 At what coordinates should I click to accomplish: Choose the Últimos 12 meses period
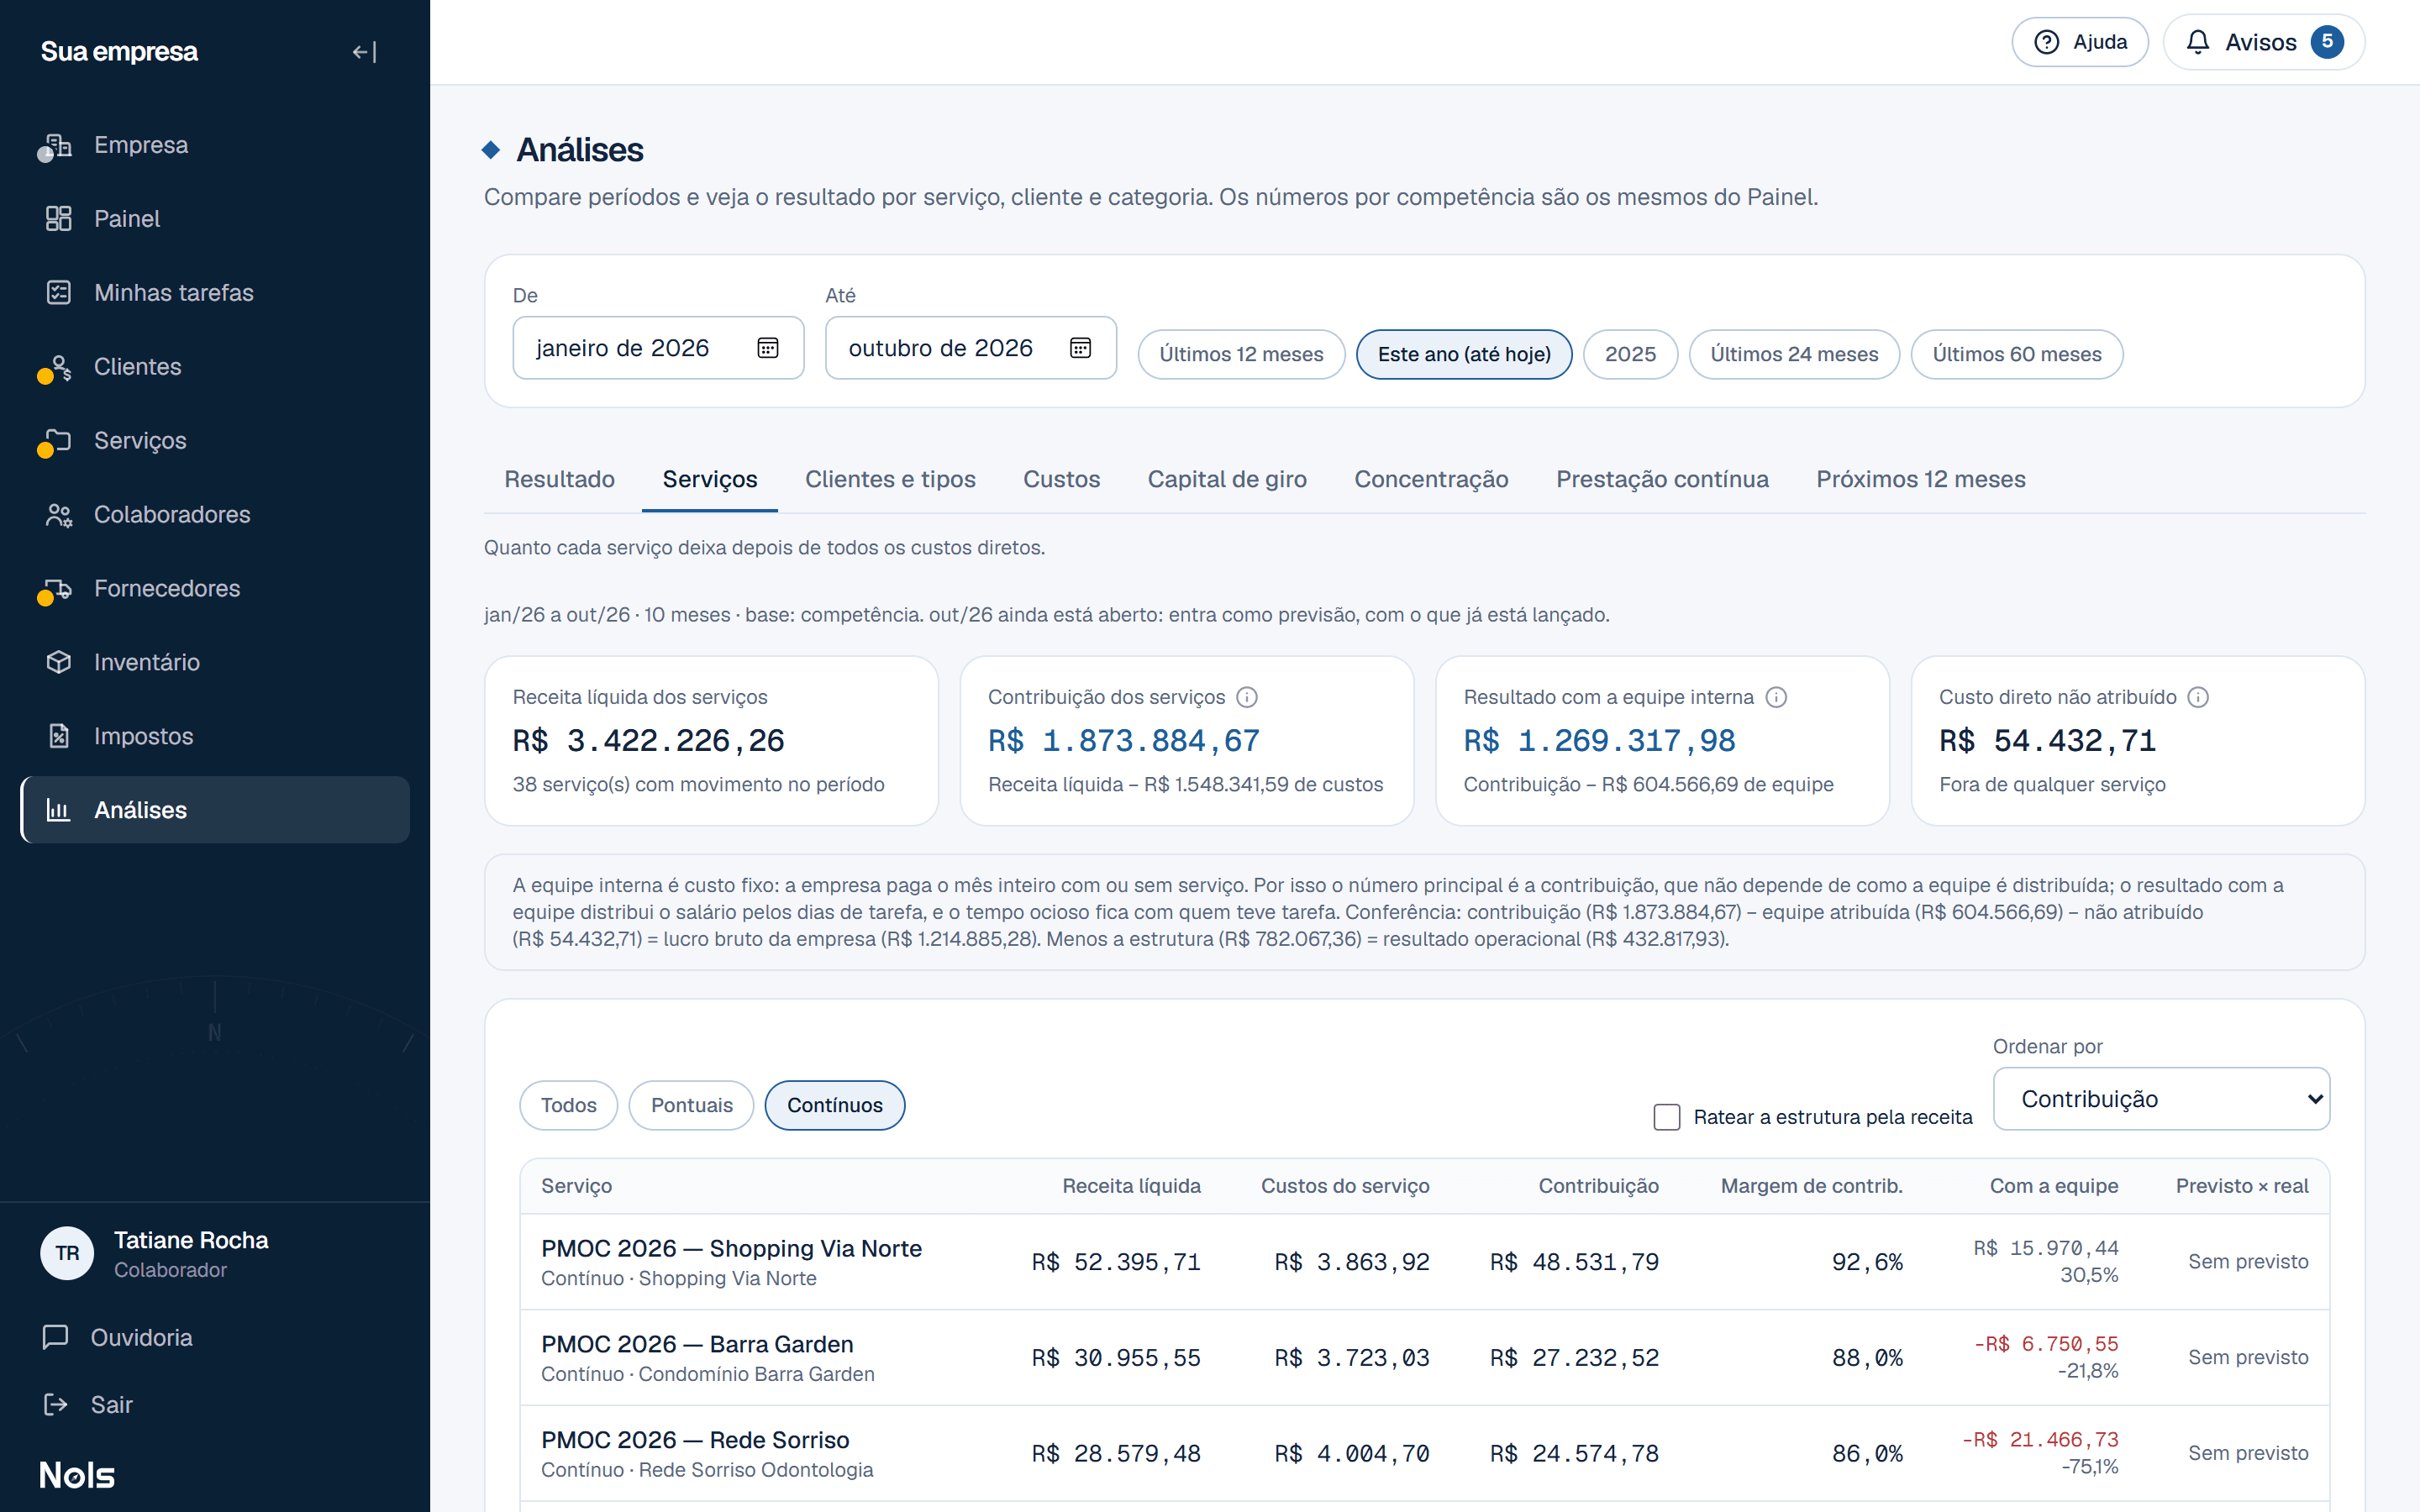(1241, 354)
